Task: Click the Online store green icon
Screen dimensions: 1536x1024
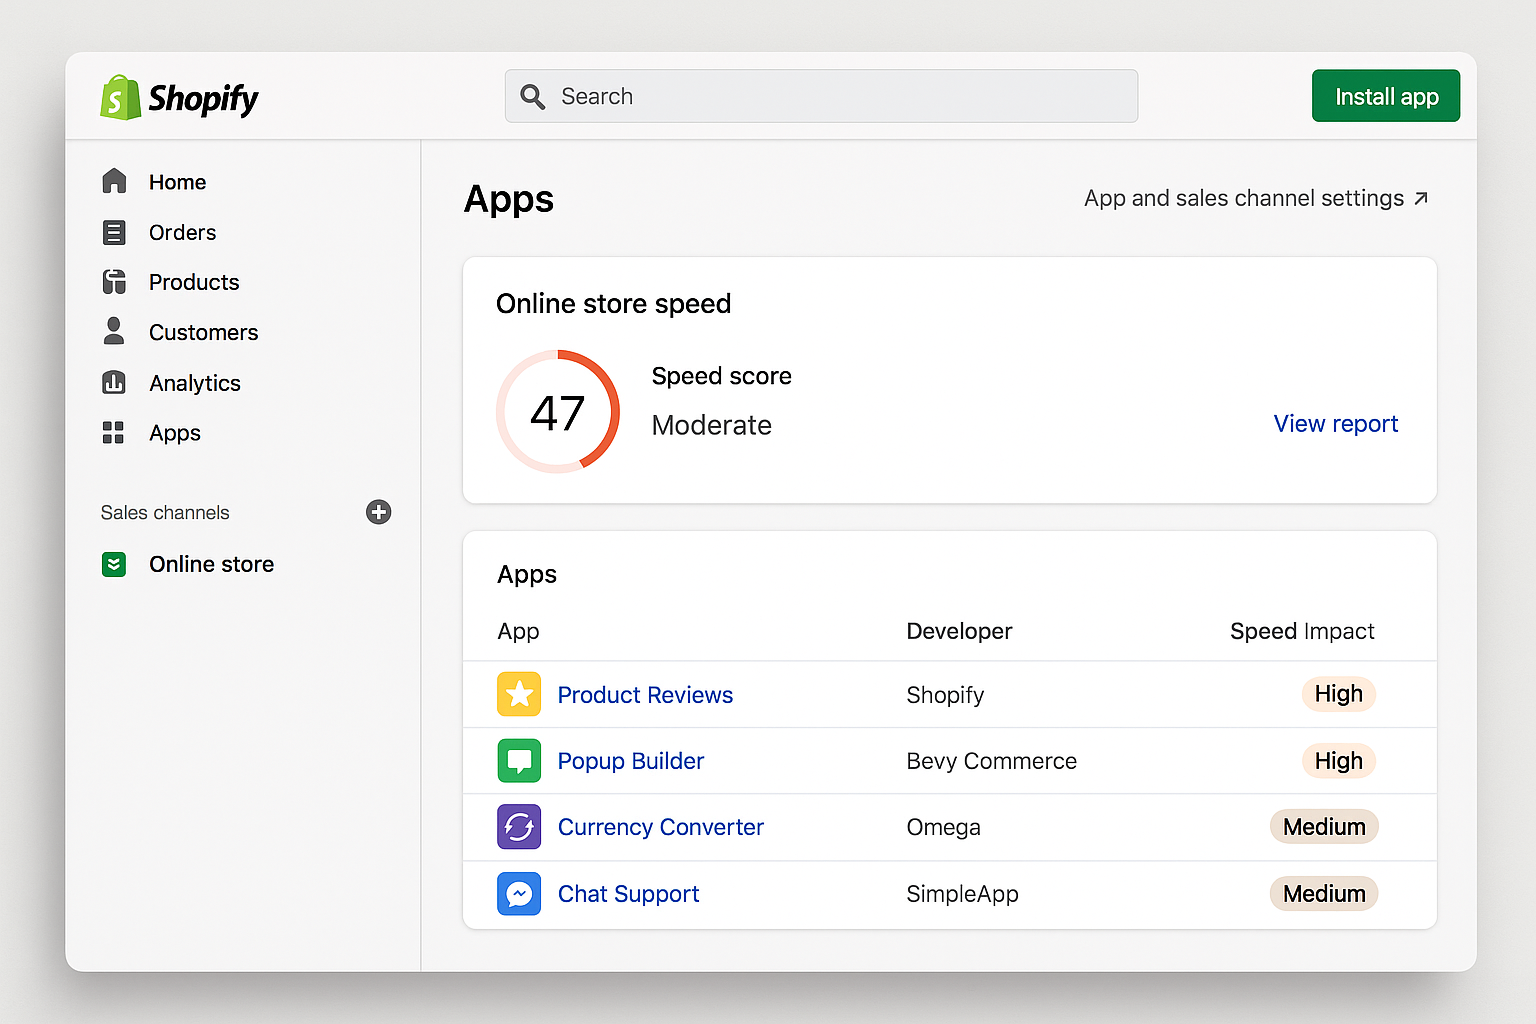Action: tap(114, 564)
